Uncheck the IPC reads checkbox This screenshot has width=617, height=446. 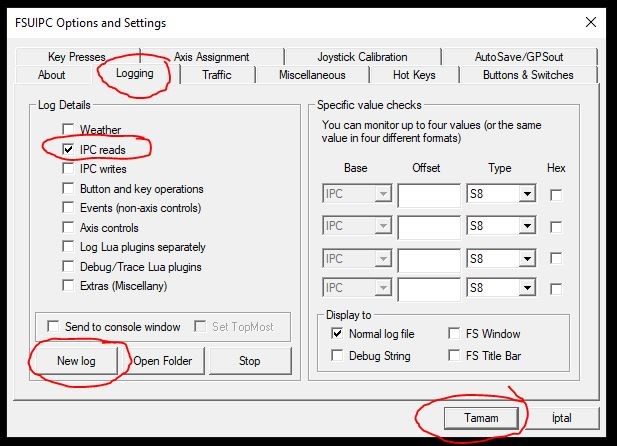click(68, 149)
